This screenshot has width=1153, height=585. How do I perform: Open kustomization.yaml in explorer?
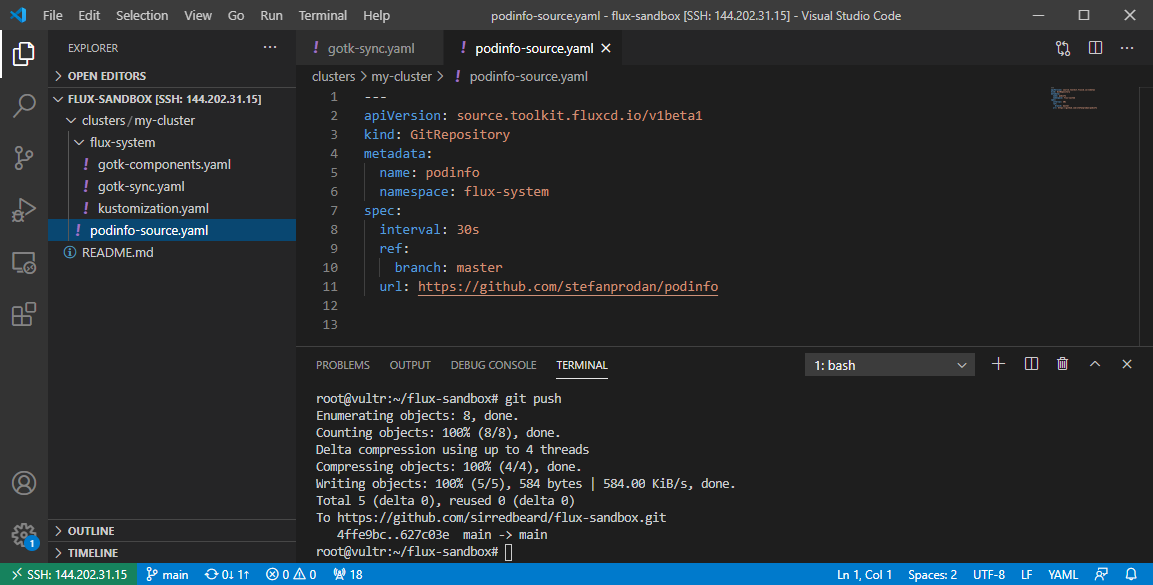(x=172, y=209)
